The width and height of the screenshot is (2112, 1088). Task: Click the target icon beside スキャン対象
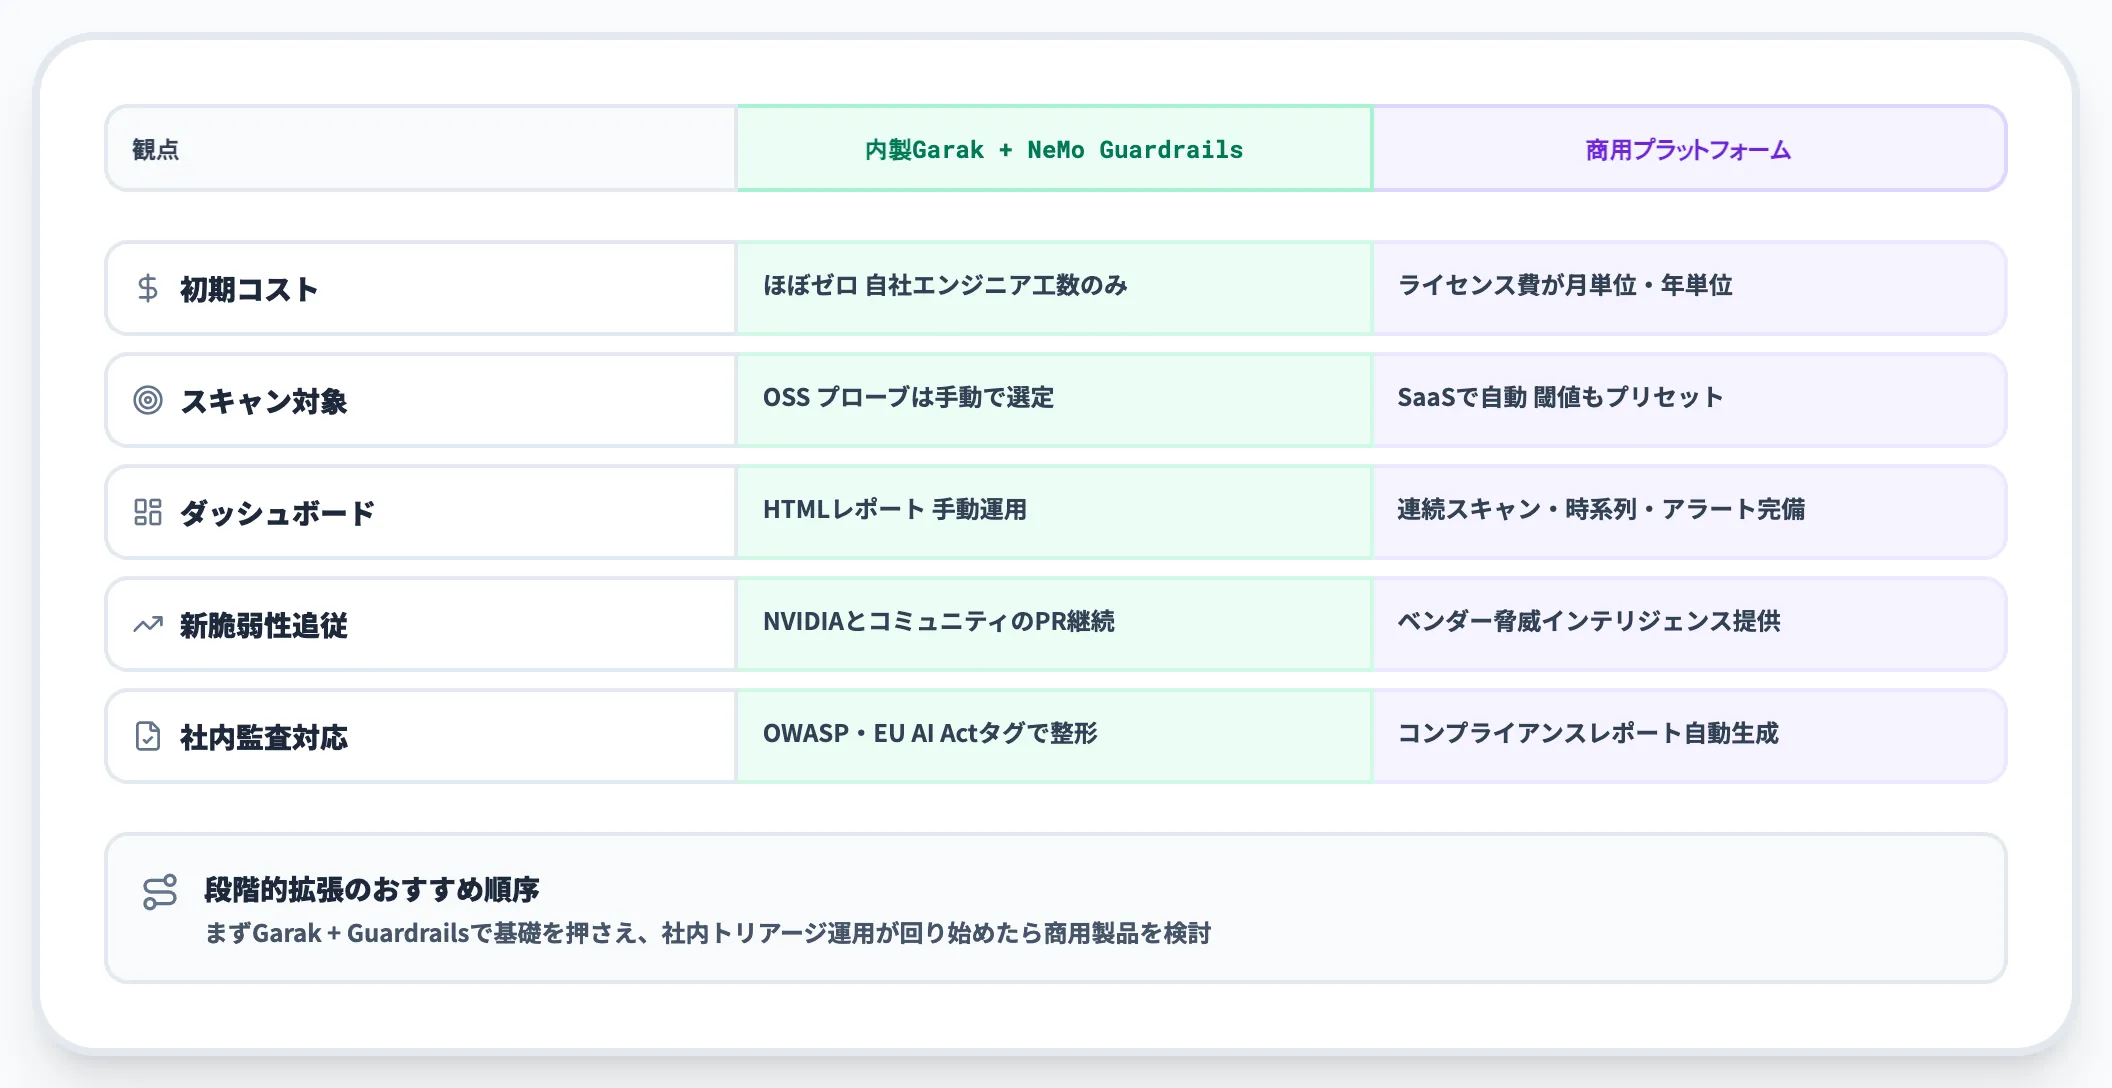[x=148, y=400]
